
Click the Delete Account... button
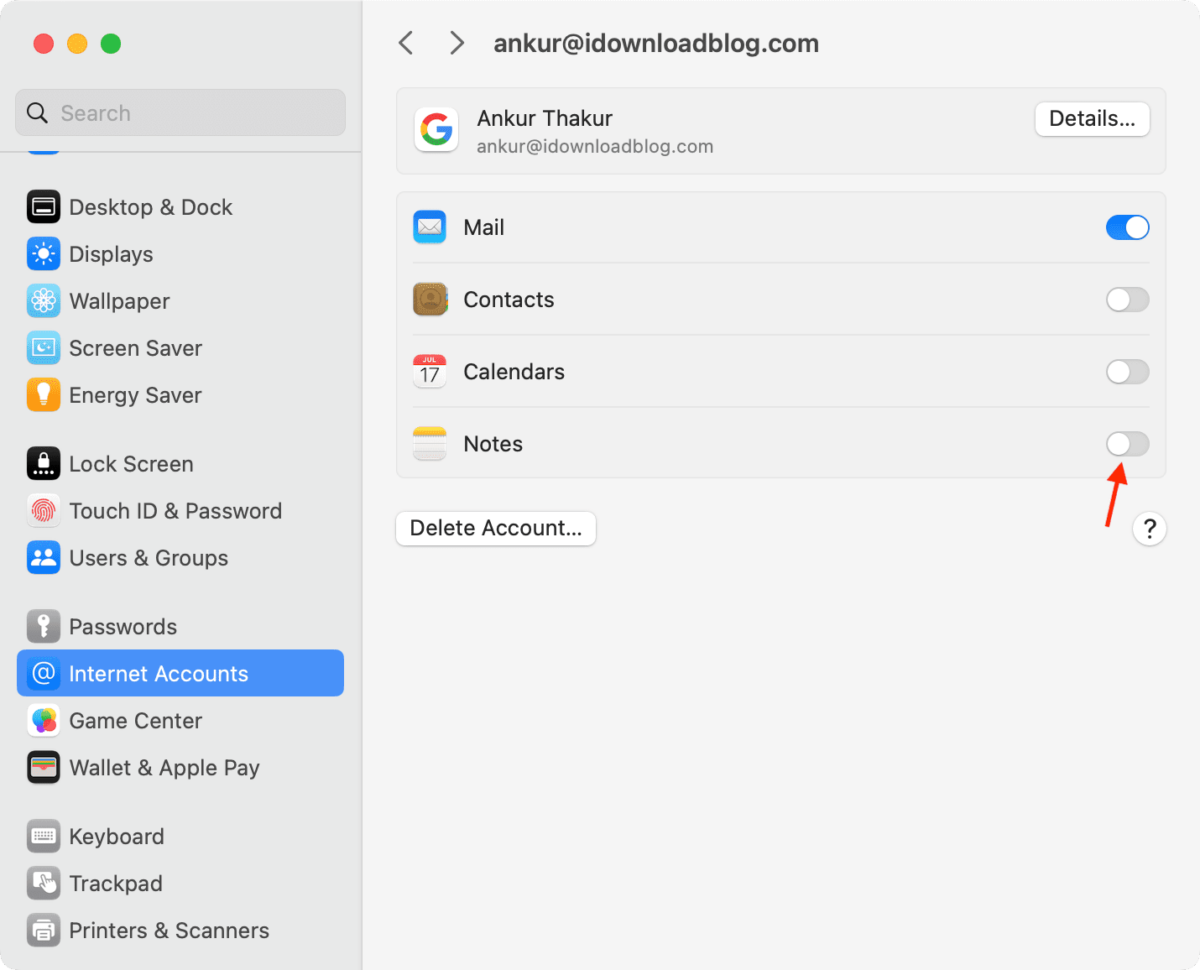pyautogui.click(x=496, y=528)
